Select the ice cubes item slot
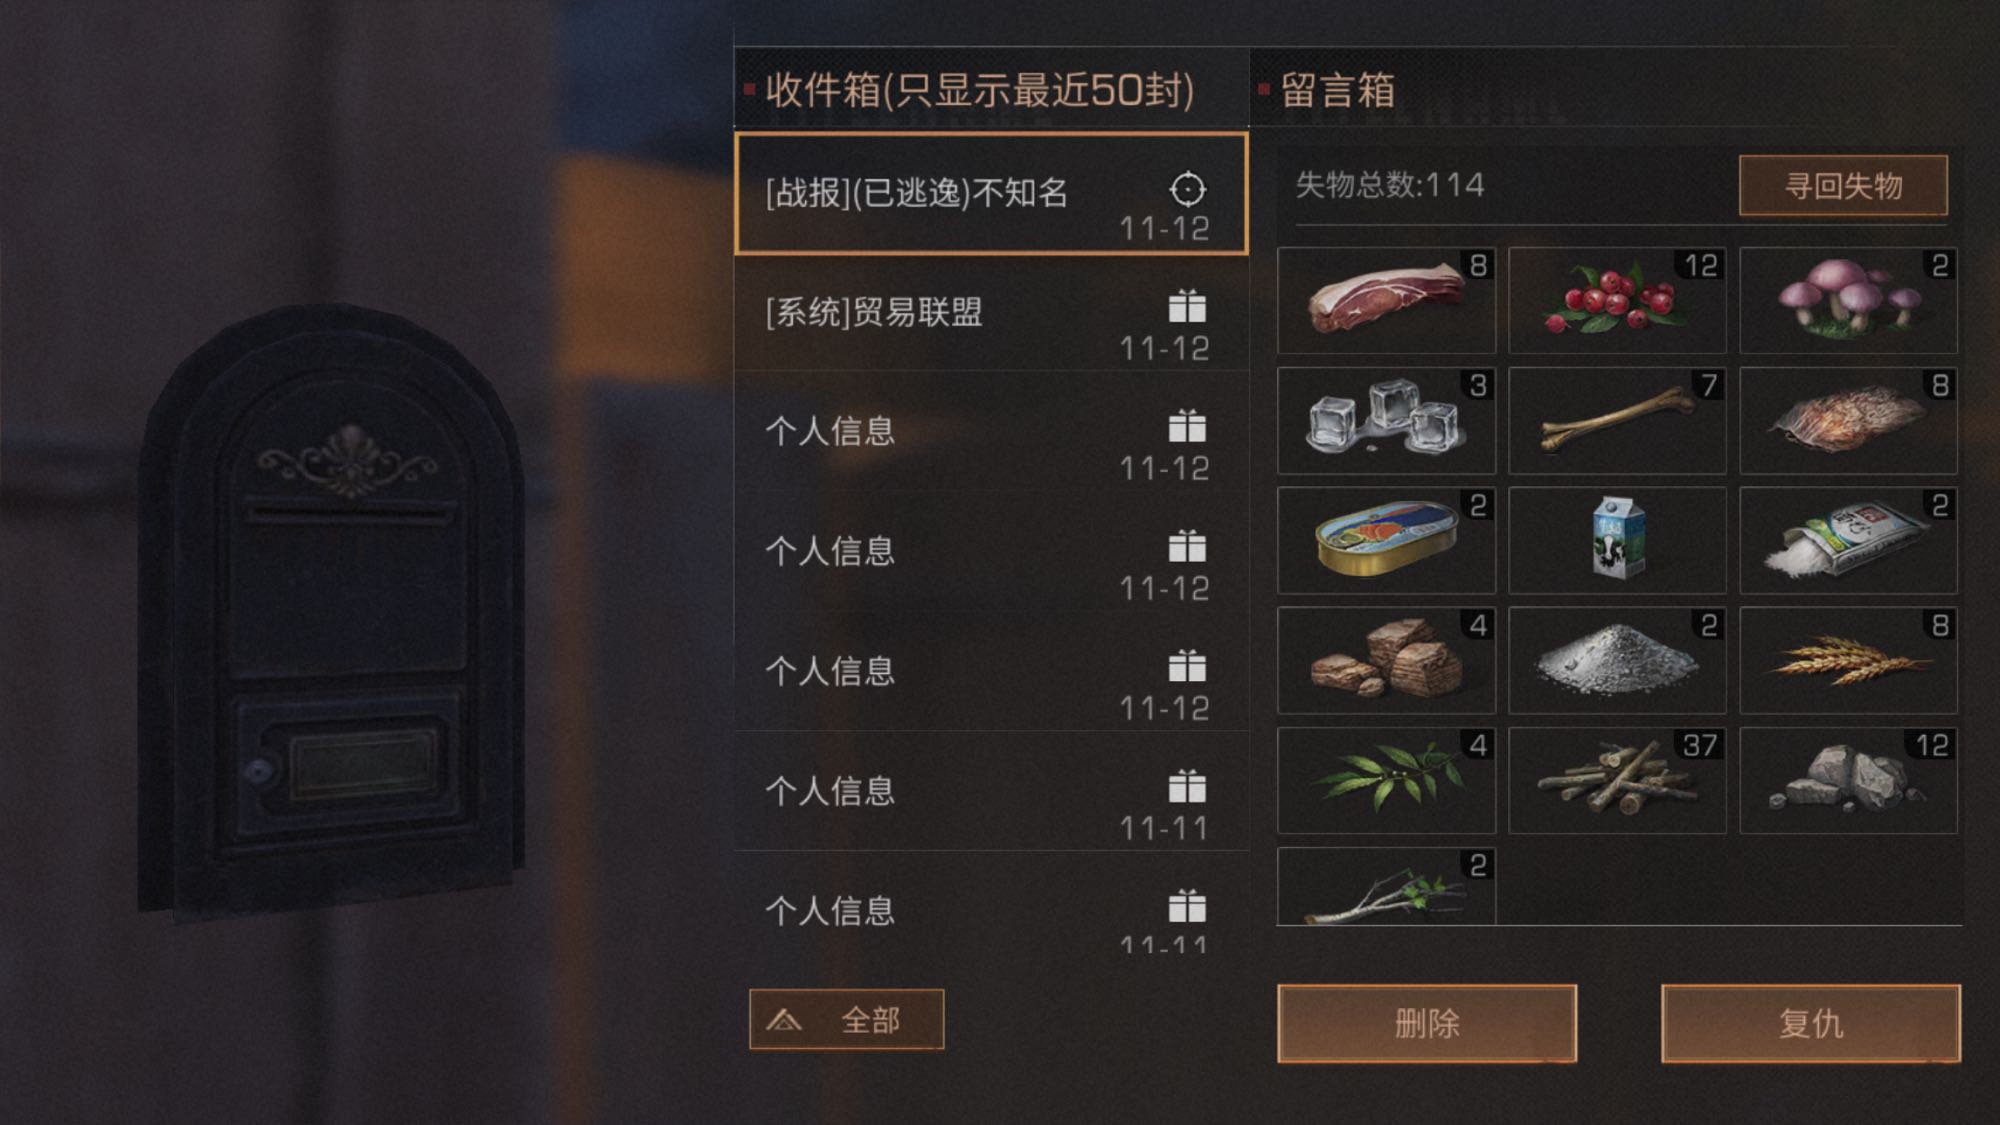Screen dimensions: 2000x1125 pyautogui.click(x=1386, y=420)
